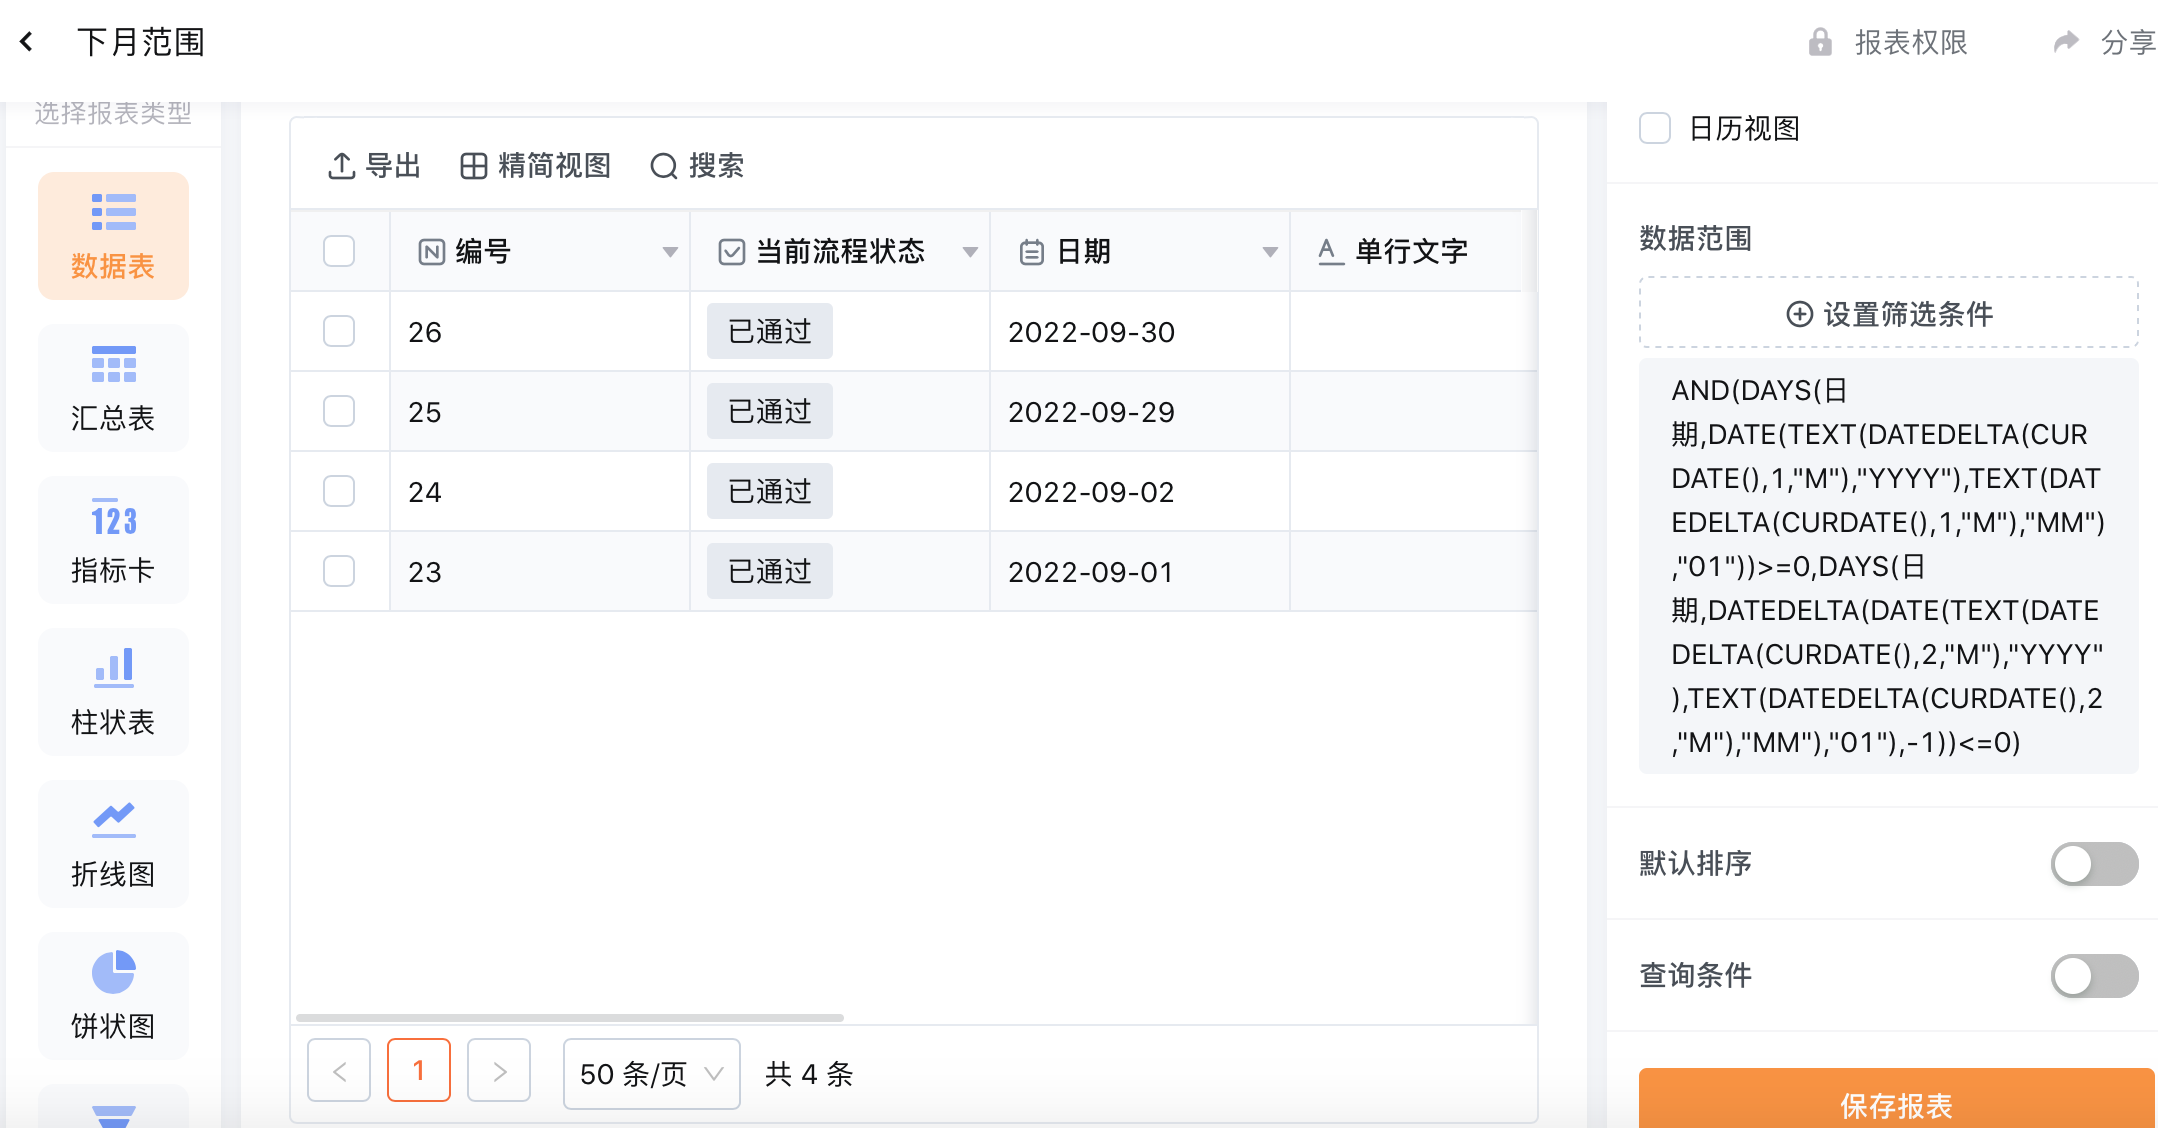Image resolution: width=2158 pixels, height=1128 pixels.
Task: Click the plus icon in 设置筛选条件
Action: (x=1799, y=314)
